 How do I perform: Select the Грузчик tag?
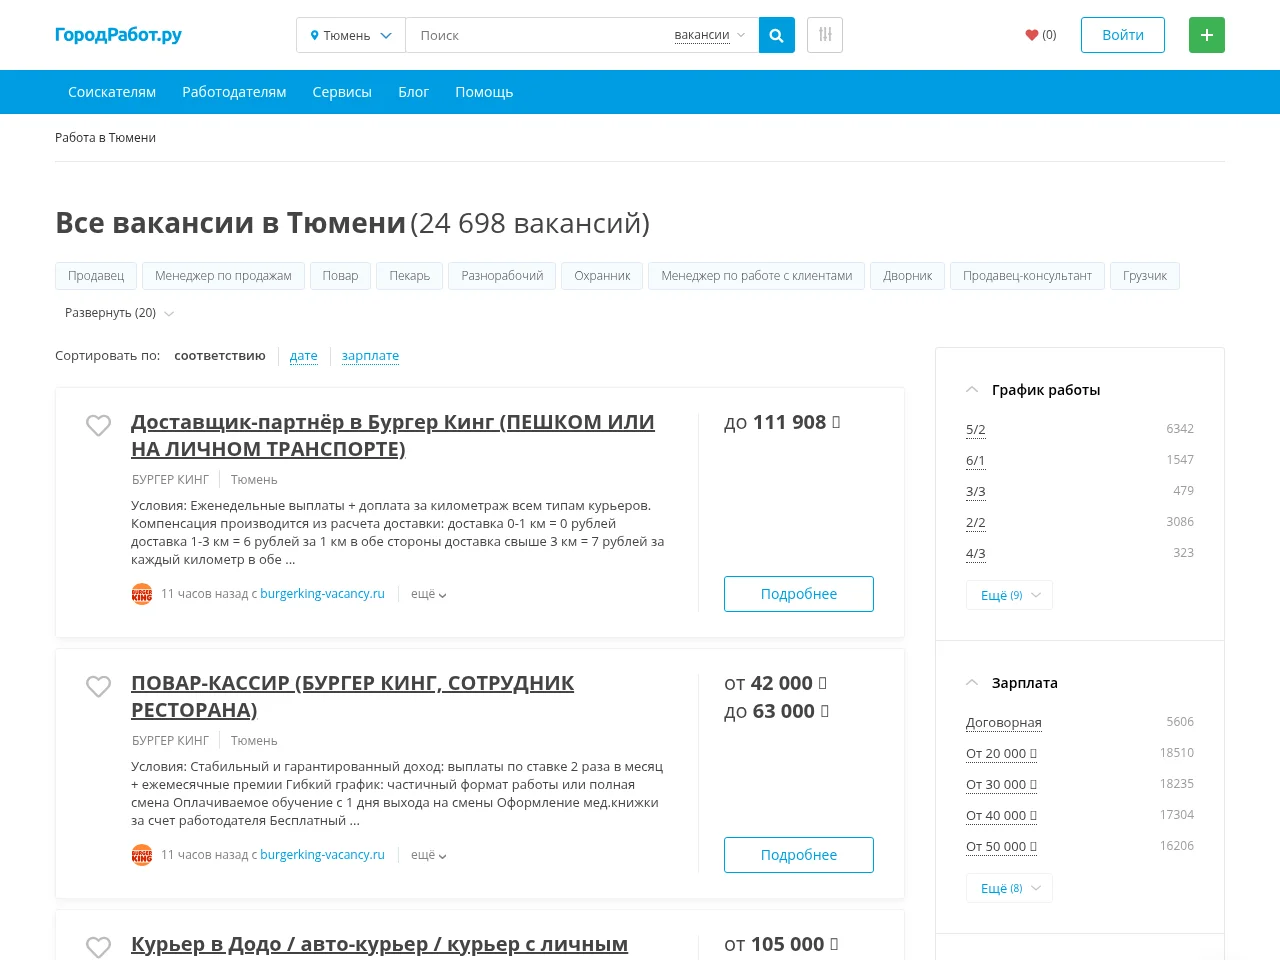1145,276
